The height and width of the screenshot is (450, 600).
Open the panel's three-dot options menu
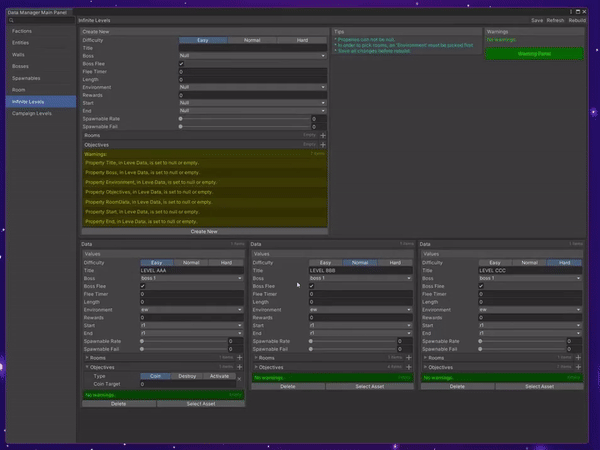pos(571,12)
